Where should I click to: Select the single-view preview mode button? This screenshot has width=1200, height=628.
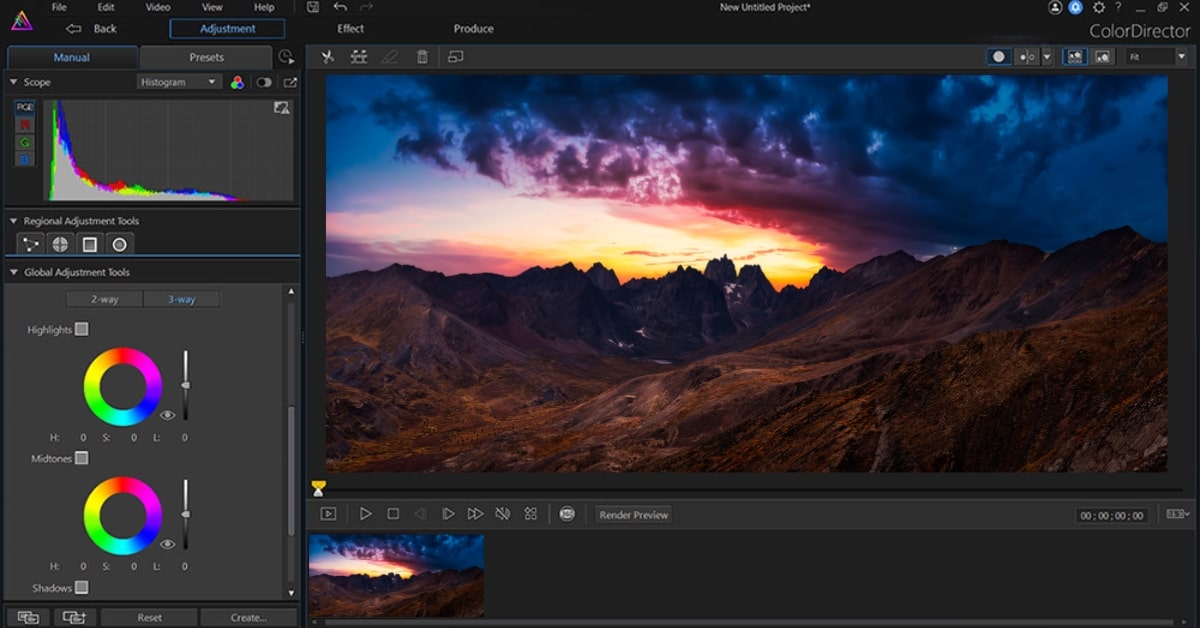point(999,57)
